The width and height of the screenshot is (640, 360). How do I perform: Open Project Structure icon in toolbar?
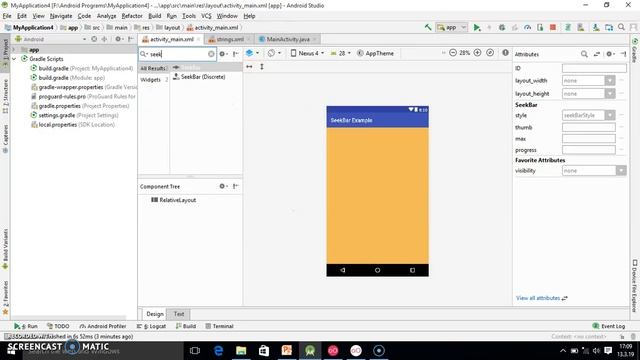[x=609, y=27]
